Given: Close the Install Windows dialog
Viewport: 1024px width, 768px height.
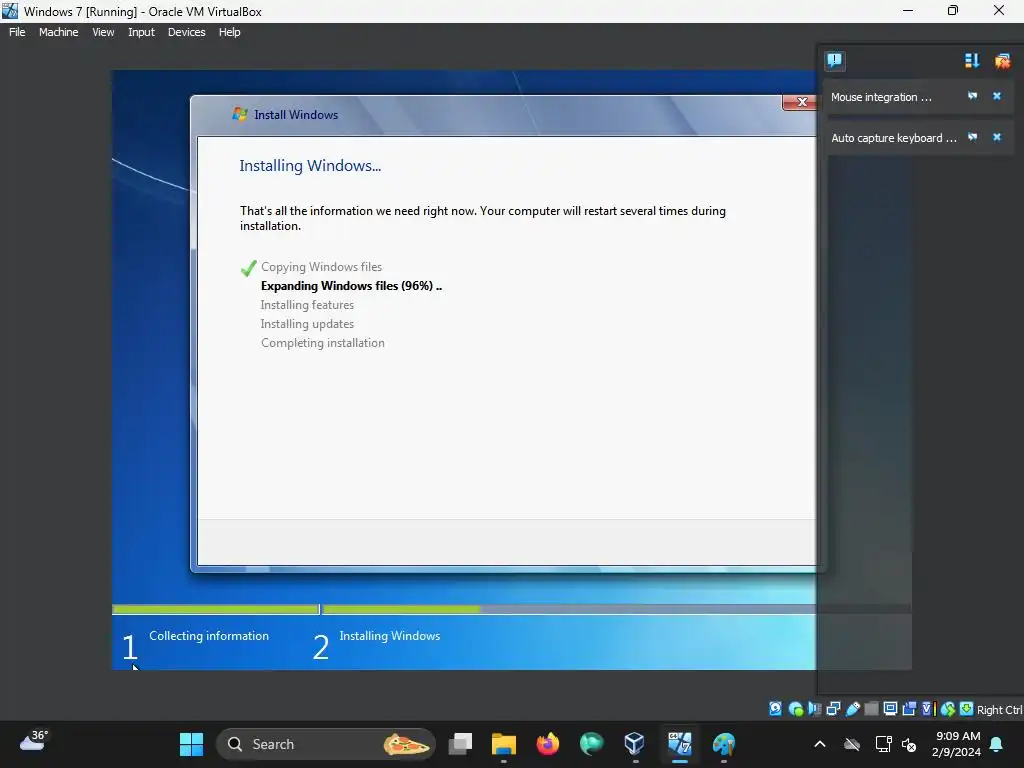Looking at the screenshot, I should 800,102.
